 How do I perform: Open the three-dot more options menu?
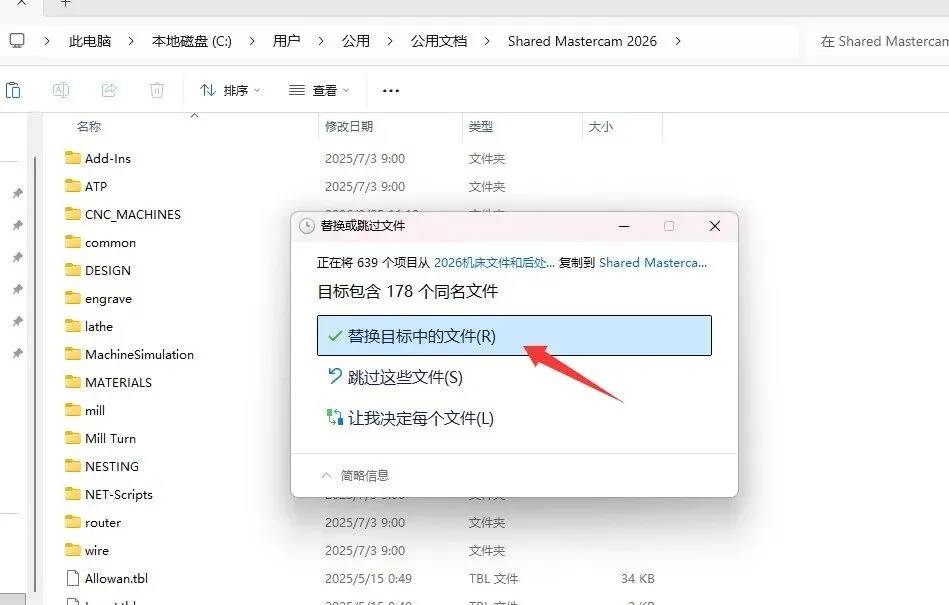coord(391,91)
